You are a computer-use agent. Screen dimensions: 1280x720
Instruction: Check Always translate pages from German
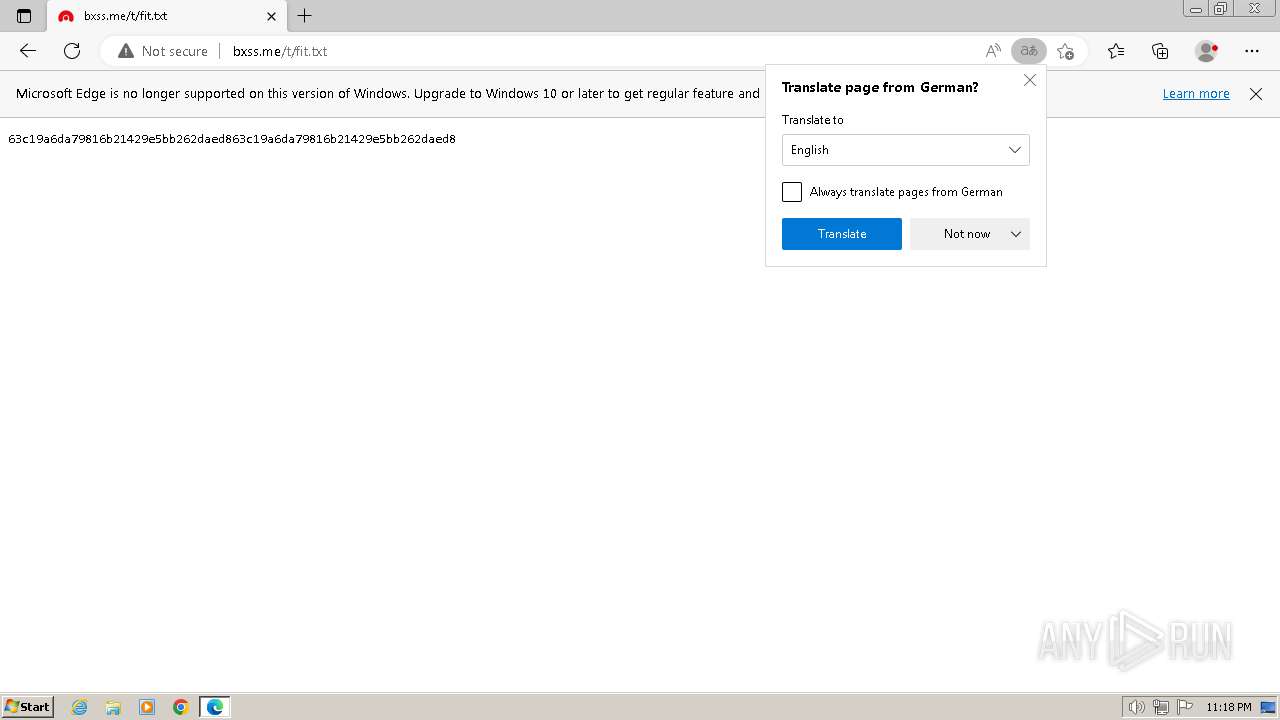(792, 192)
